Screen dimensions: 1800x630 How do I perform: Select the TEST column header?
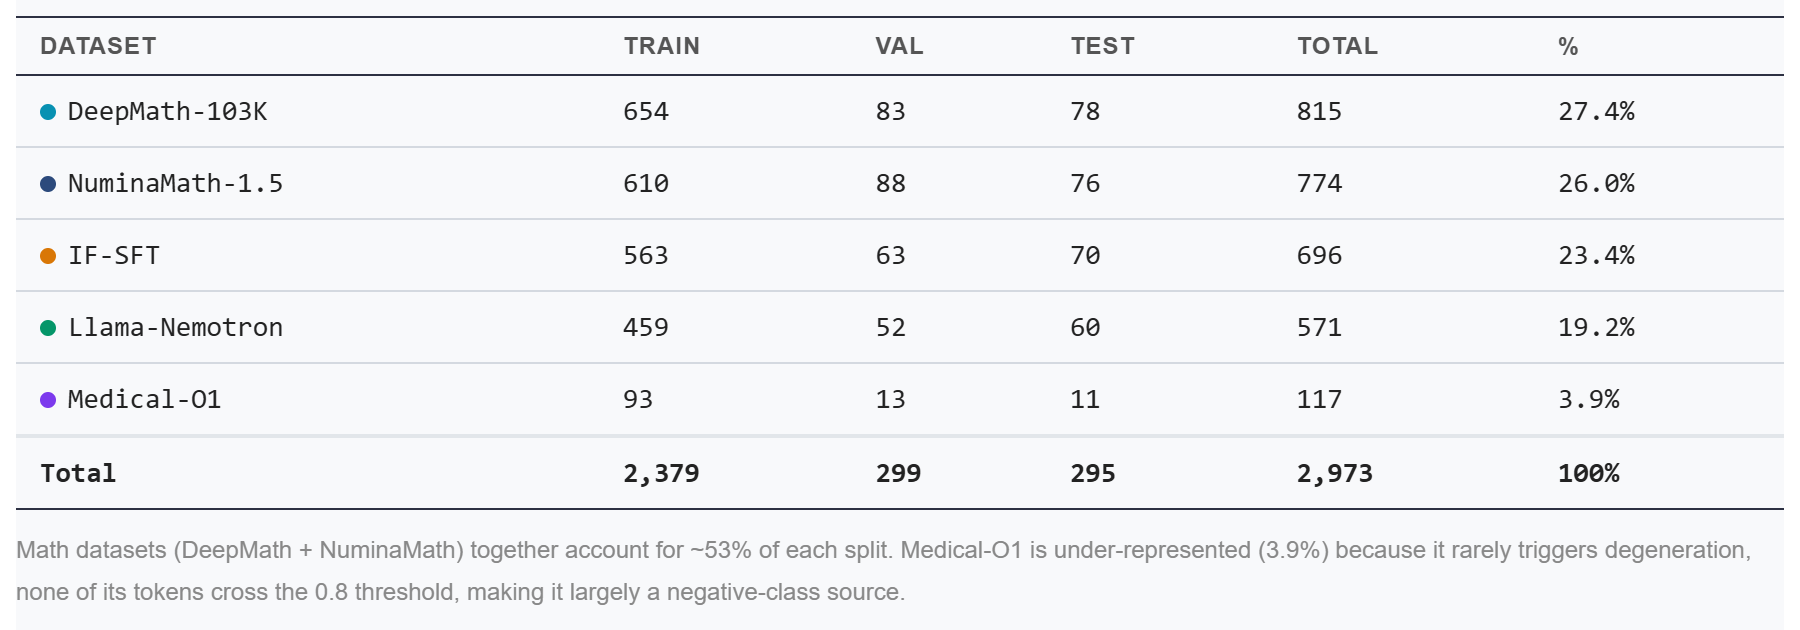1102,46
